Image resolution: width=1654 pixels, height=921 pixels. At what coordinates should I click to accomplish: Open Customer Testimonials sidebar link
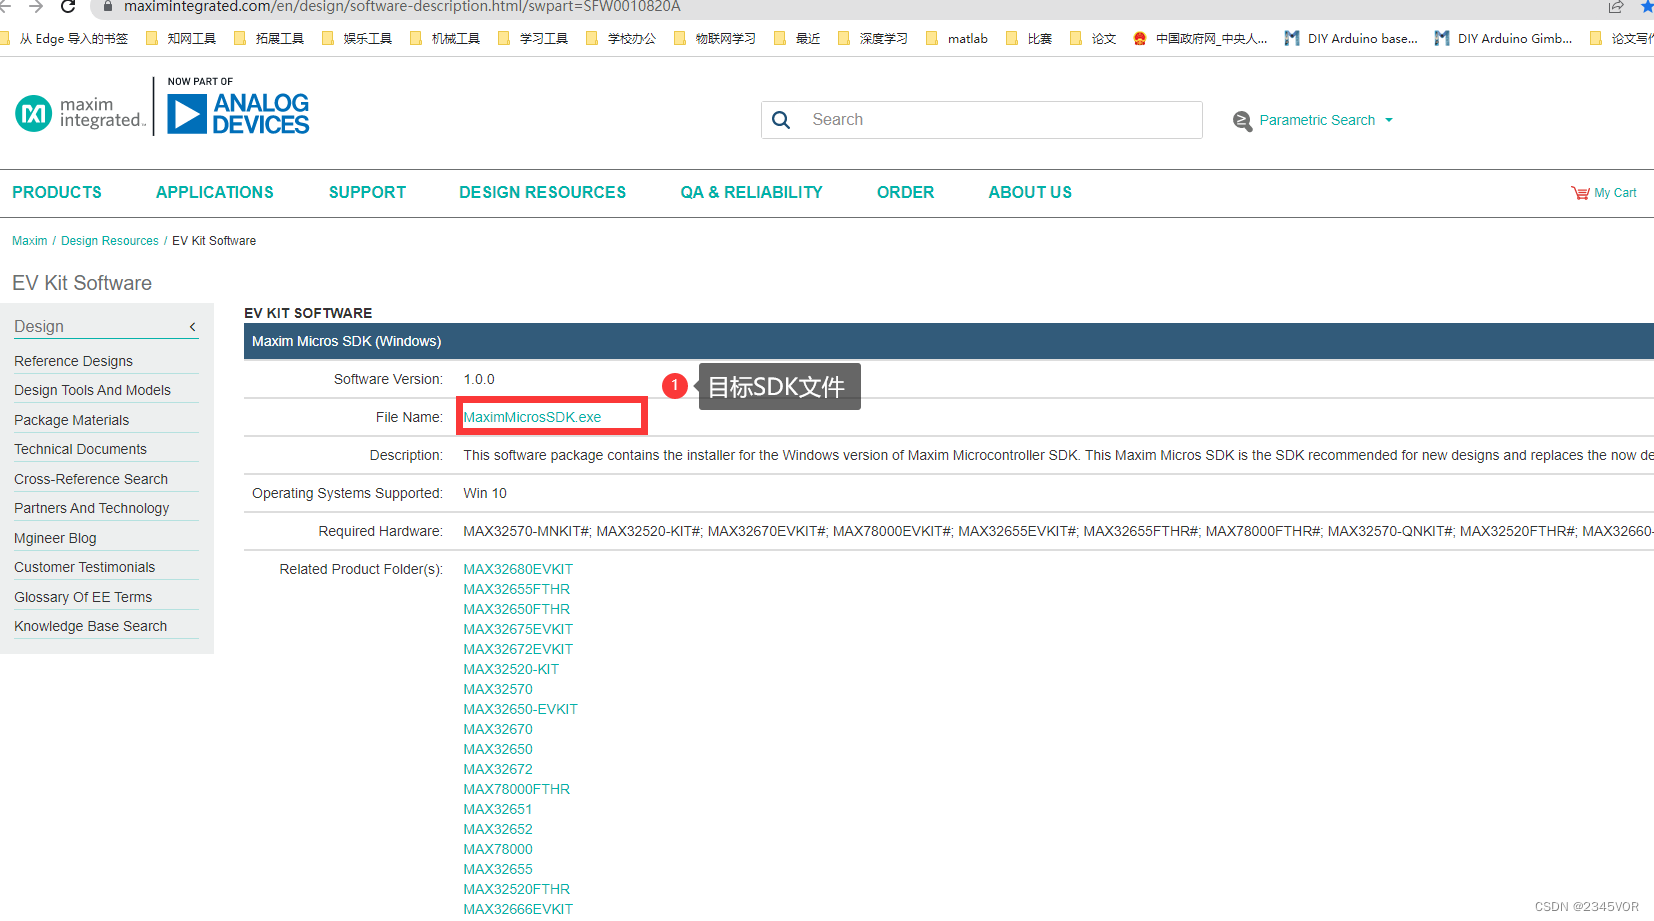(84, 567)
